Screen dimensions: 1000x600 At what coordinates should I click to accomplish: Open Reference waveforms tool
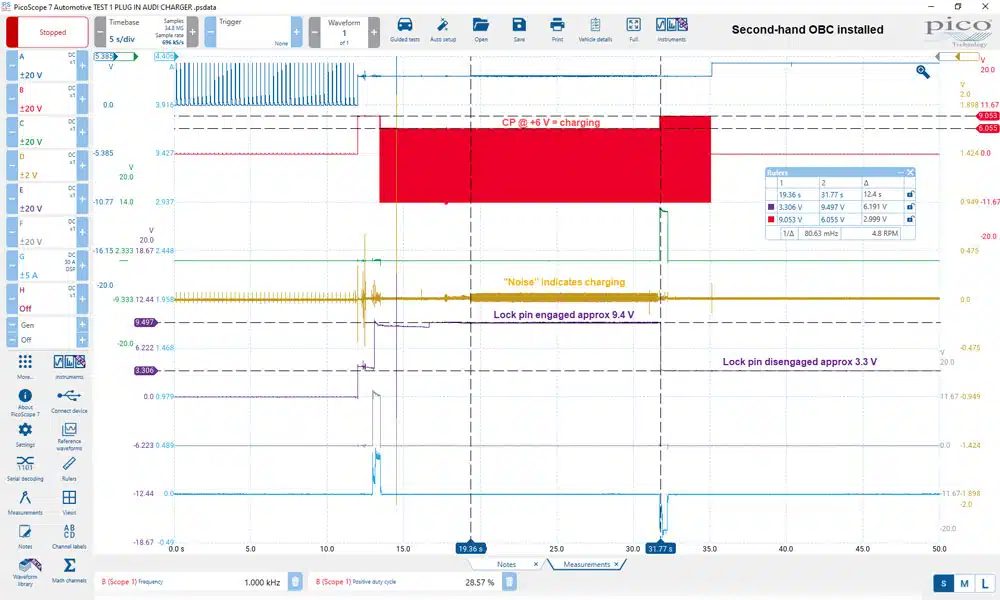[69, 436]
